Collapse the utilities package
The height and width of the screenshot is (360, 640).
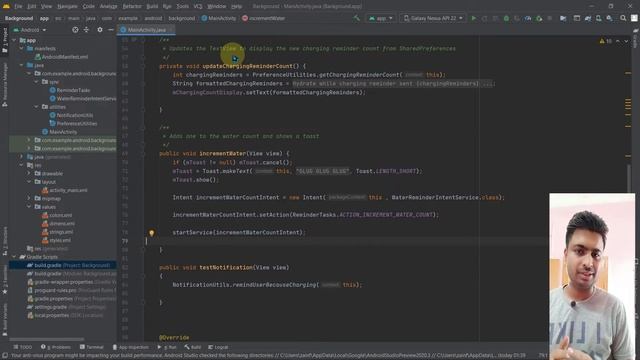36,107
